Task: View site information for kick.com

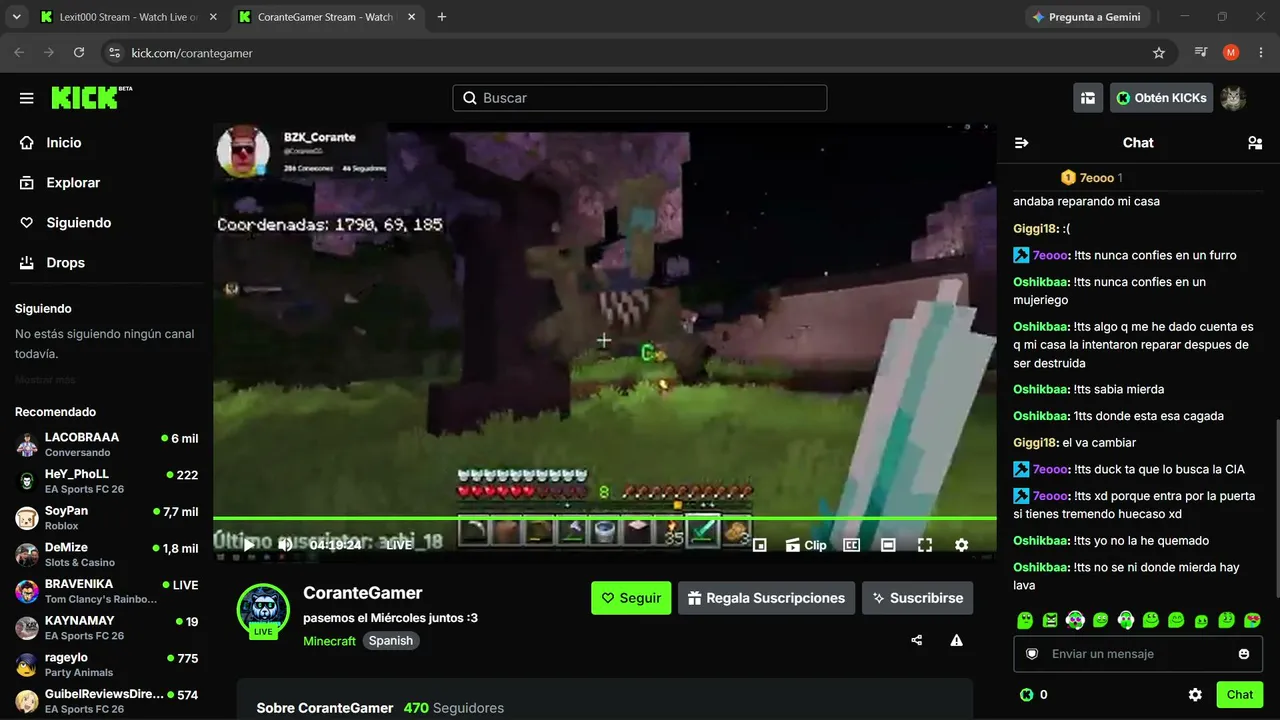Action: pos(114,53)
